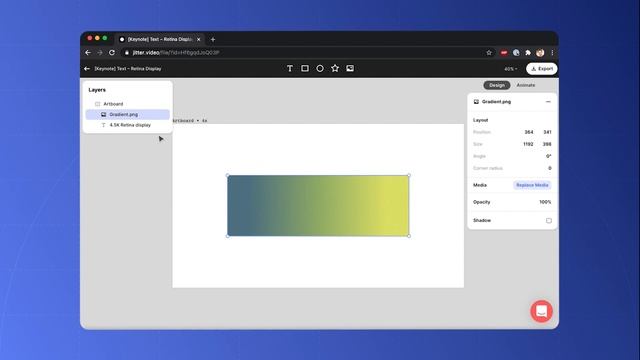Edit the Corner radius value

[x=550, y=168]
